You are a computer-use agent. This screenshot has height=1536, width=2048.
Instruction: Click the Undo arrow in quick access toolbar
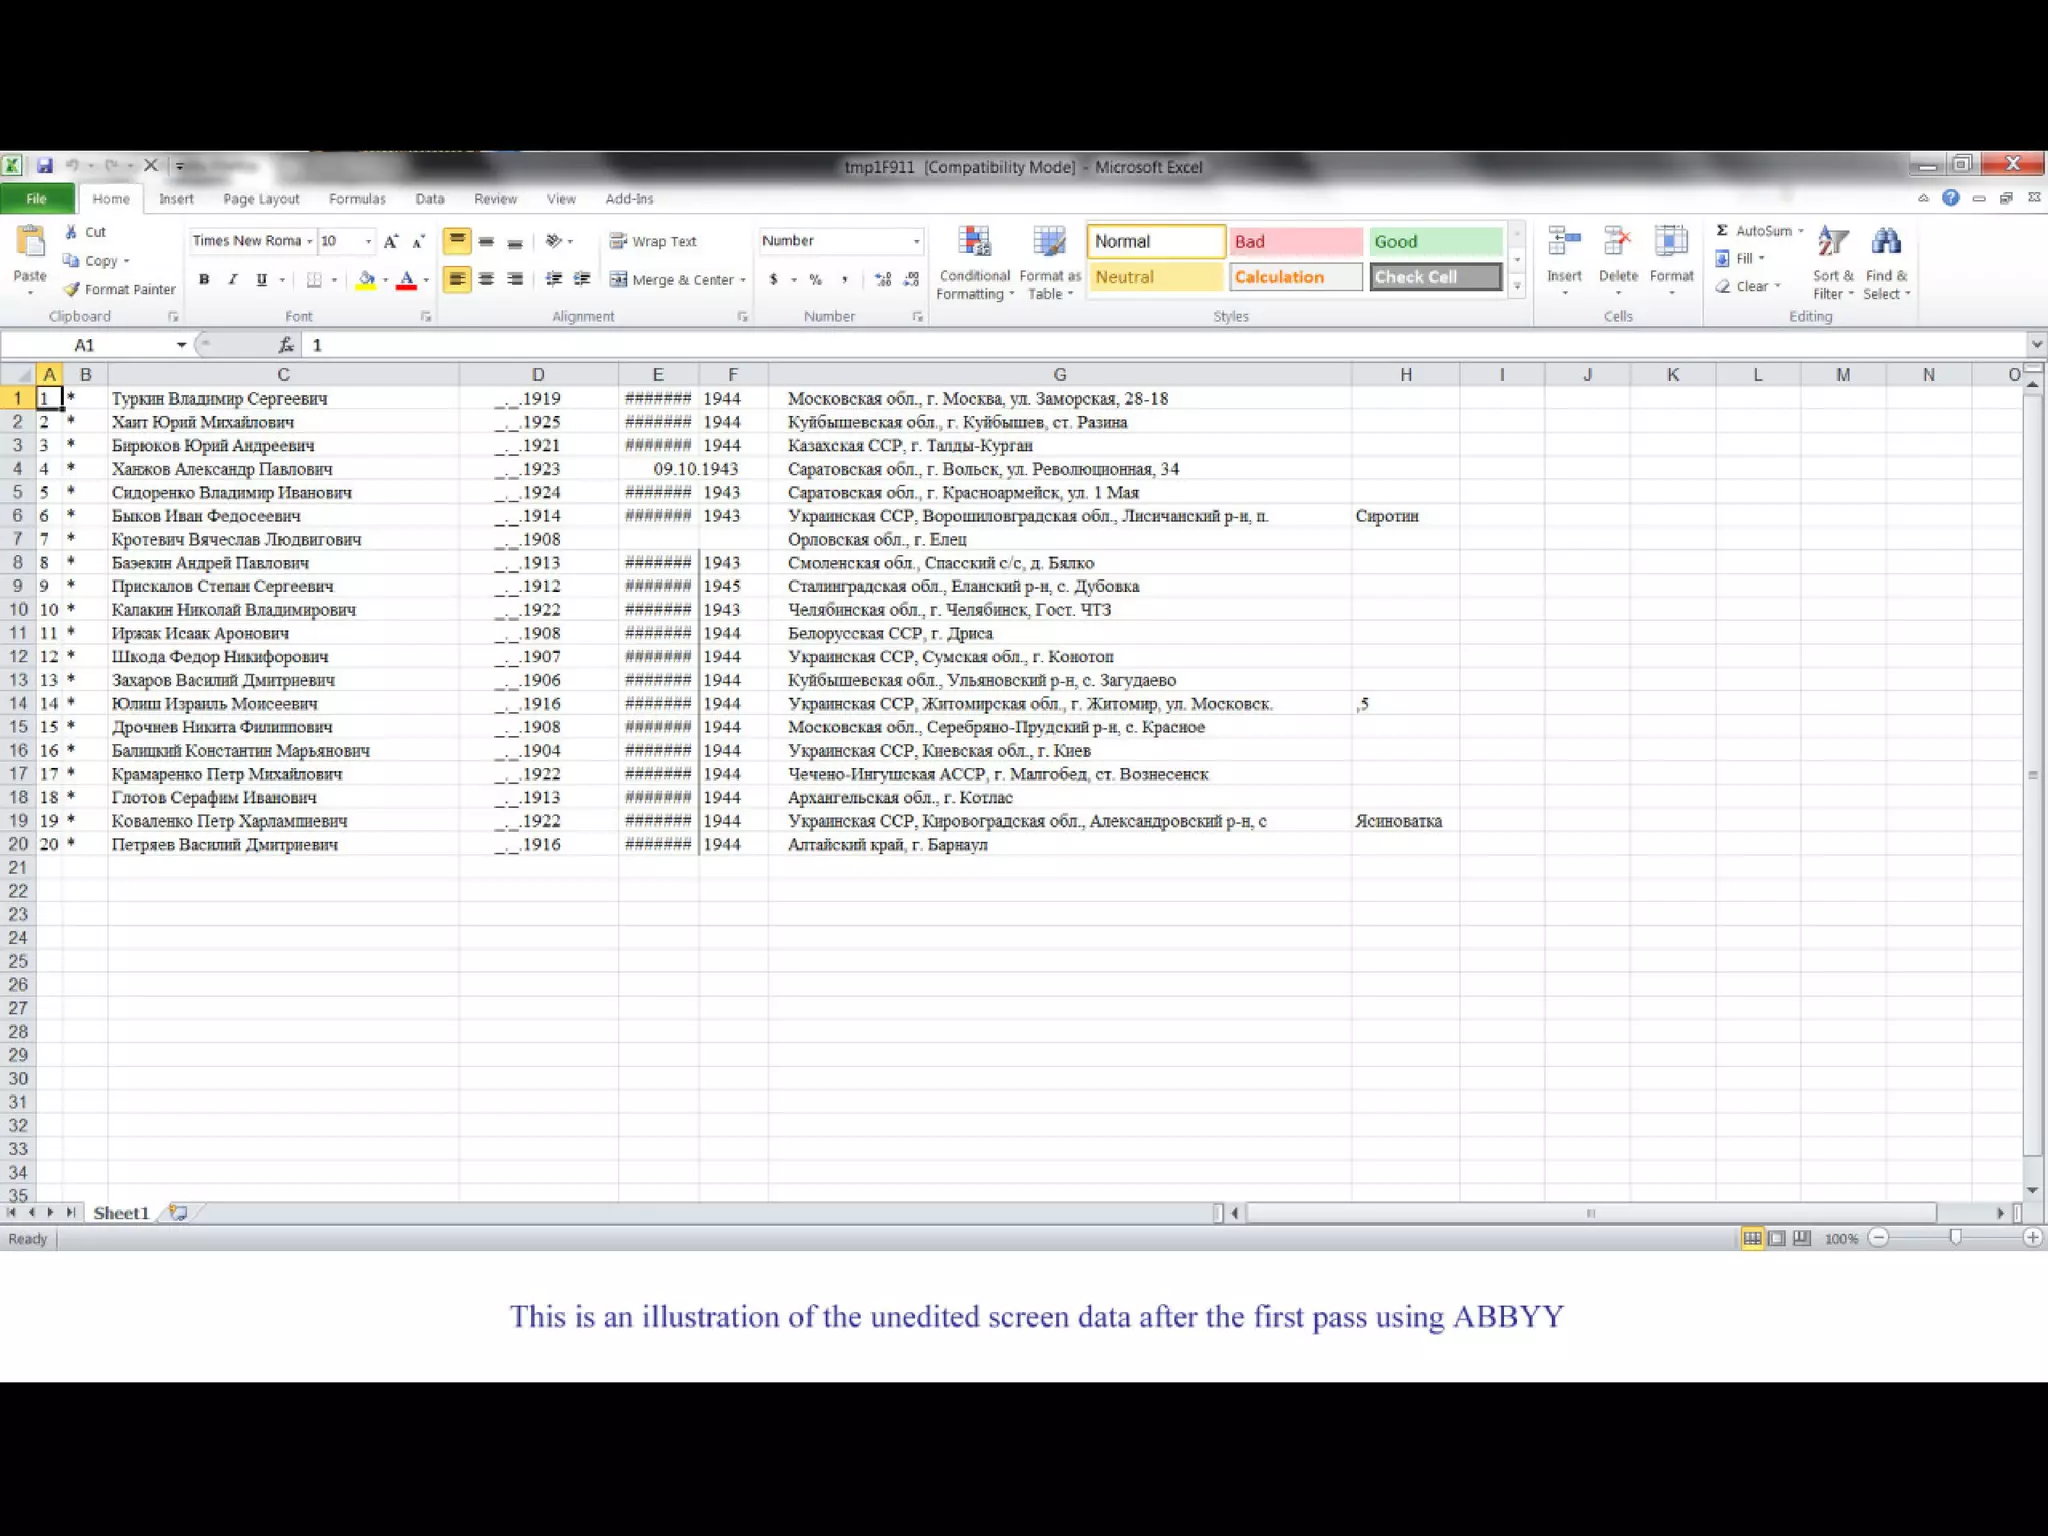click(x=73, y=166)
